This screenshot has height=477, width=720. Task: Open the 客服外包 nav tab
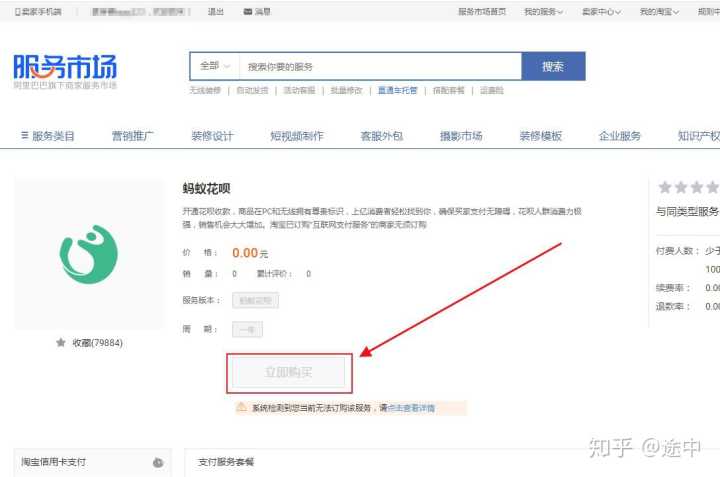point(382,136)
